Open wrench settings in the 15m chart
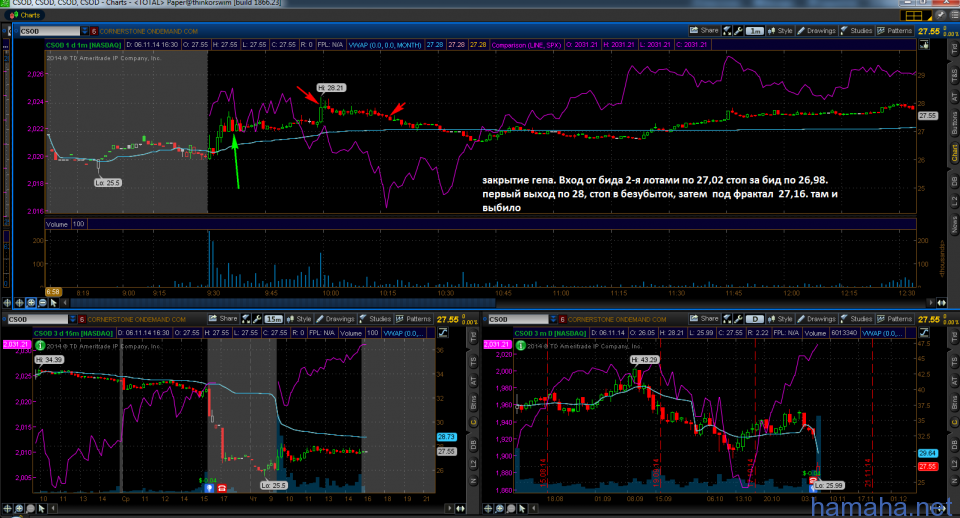This screenshot has width=960, height=518. click(x=257, y=319)
